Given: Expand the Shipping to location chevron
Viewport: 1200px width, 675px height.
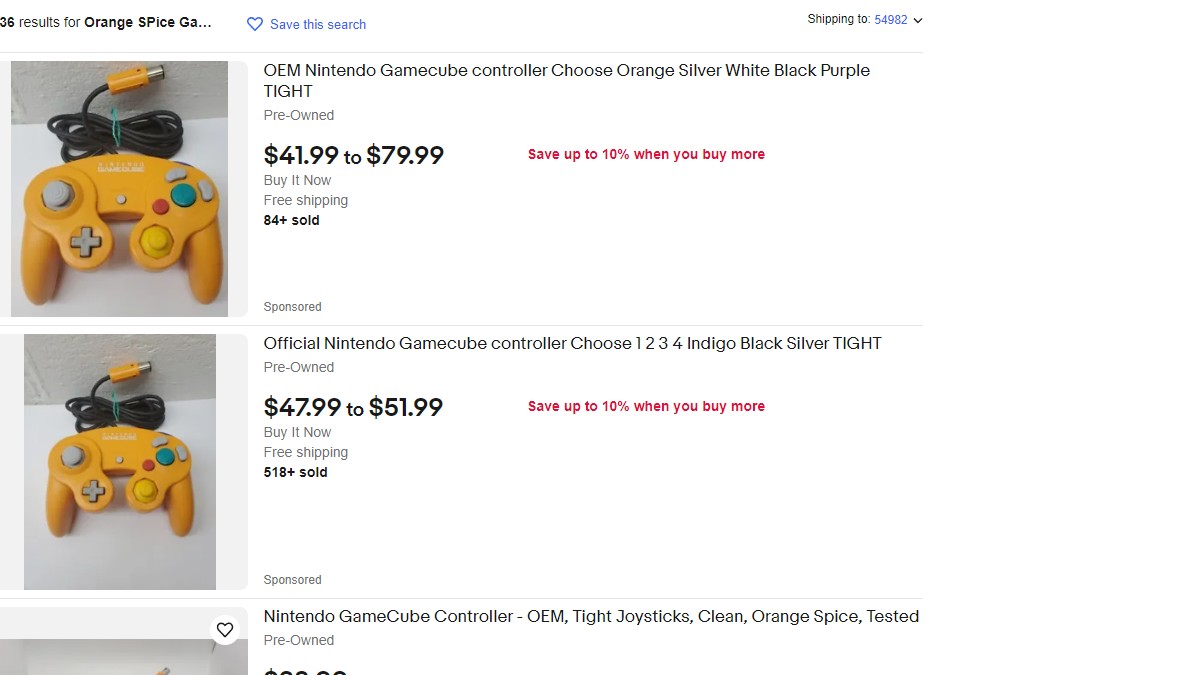Looking at the screenshot, I should pyautogui.click(x=918, y=20).
